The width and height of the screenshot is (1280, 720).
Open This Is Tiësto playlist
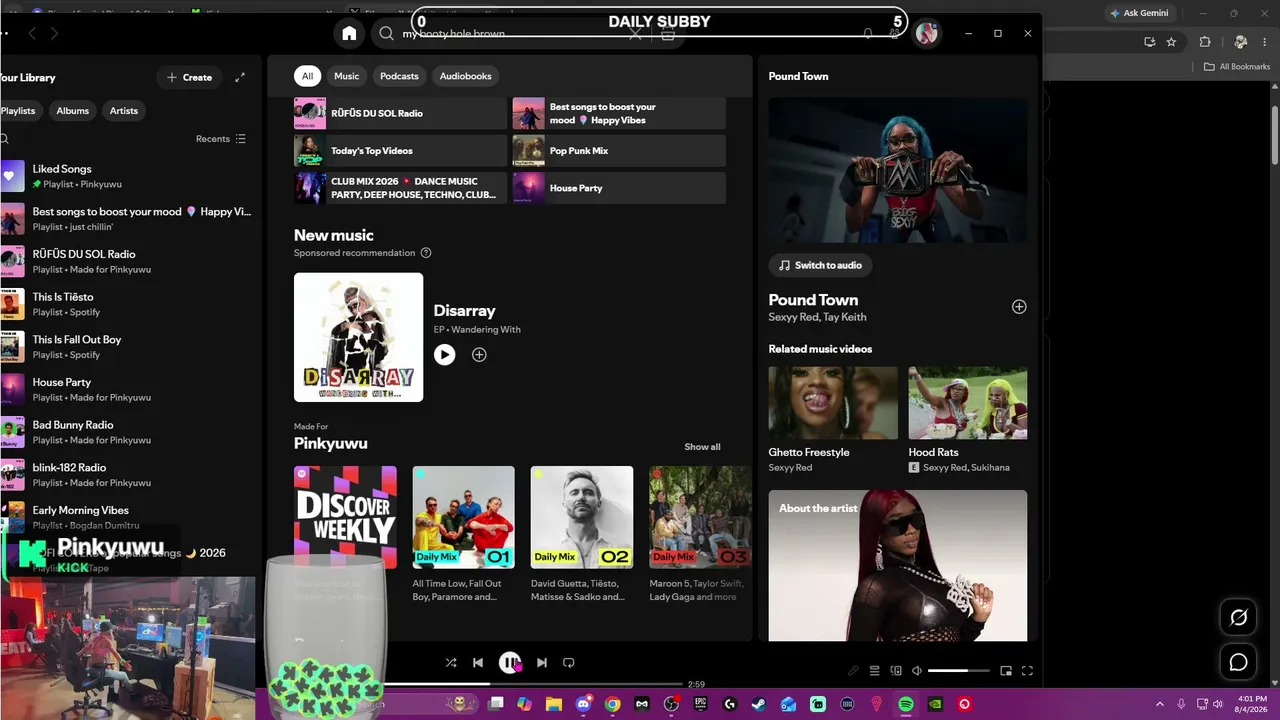(128, 304)
